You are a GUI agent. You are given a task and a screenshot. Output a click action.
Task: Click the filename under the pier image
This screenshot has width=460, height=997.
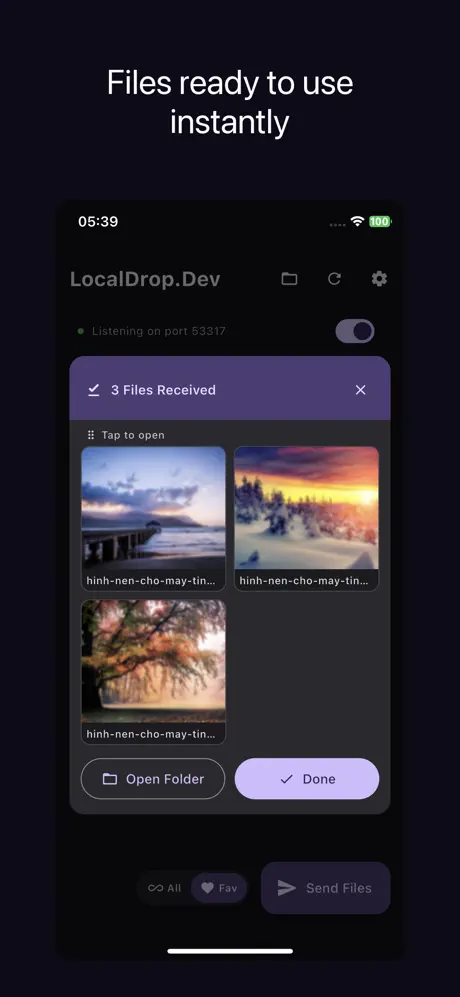151,581
